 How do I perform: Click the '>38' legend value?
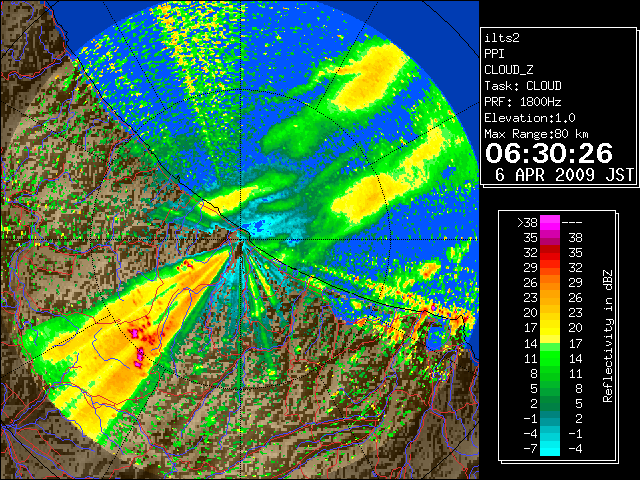pyautogui.click(x=527, y=223)
